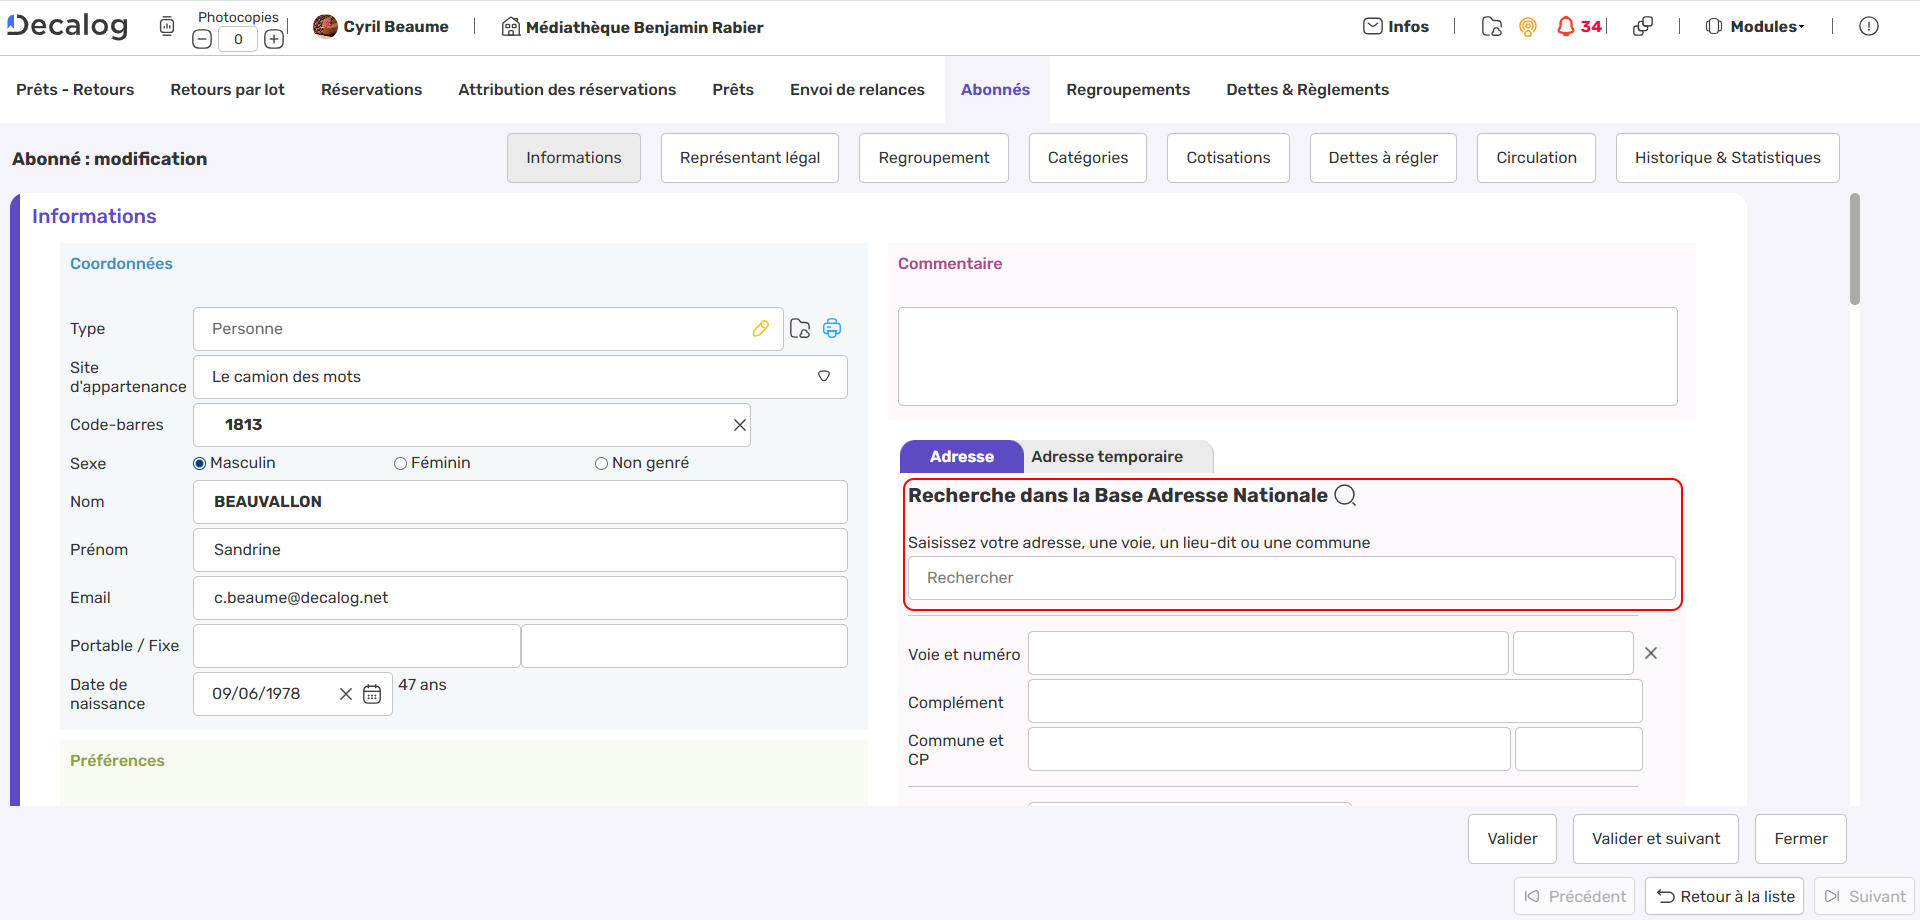Screen dimensions: 1920x920
Task: Select the Féminin radio button
Action: tap(400, 463)
